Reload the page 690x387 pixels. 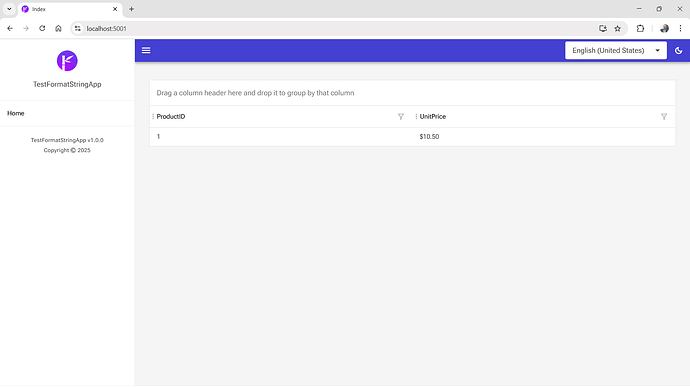click(42, 28)
